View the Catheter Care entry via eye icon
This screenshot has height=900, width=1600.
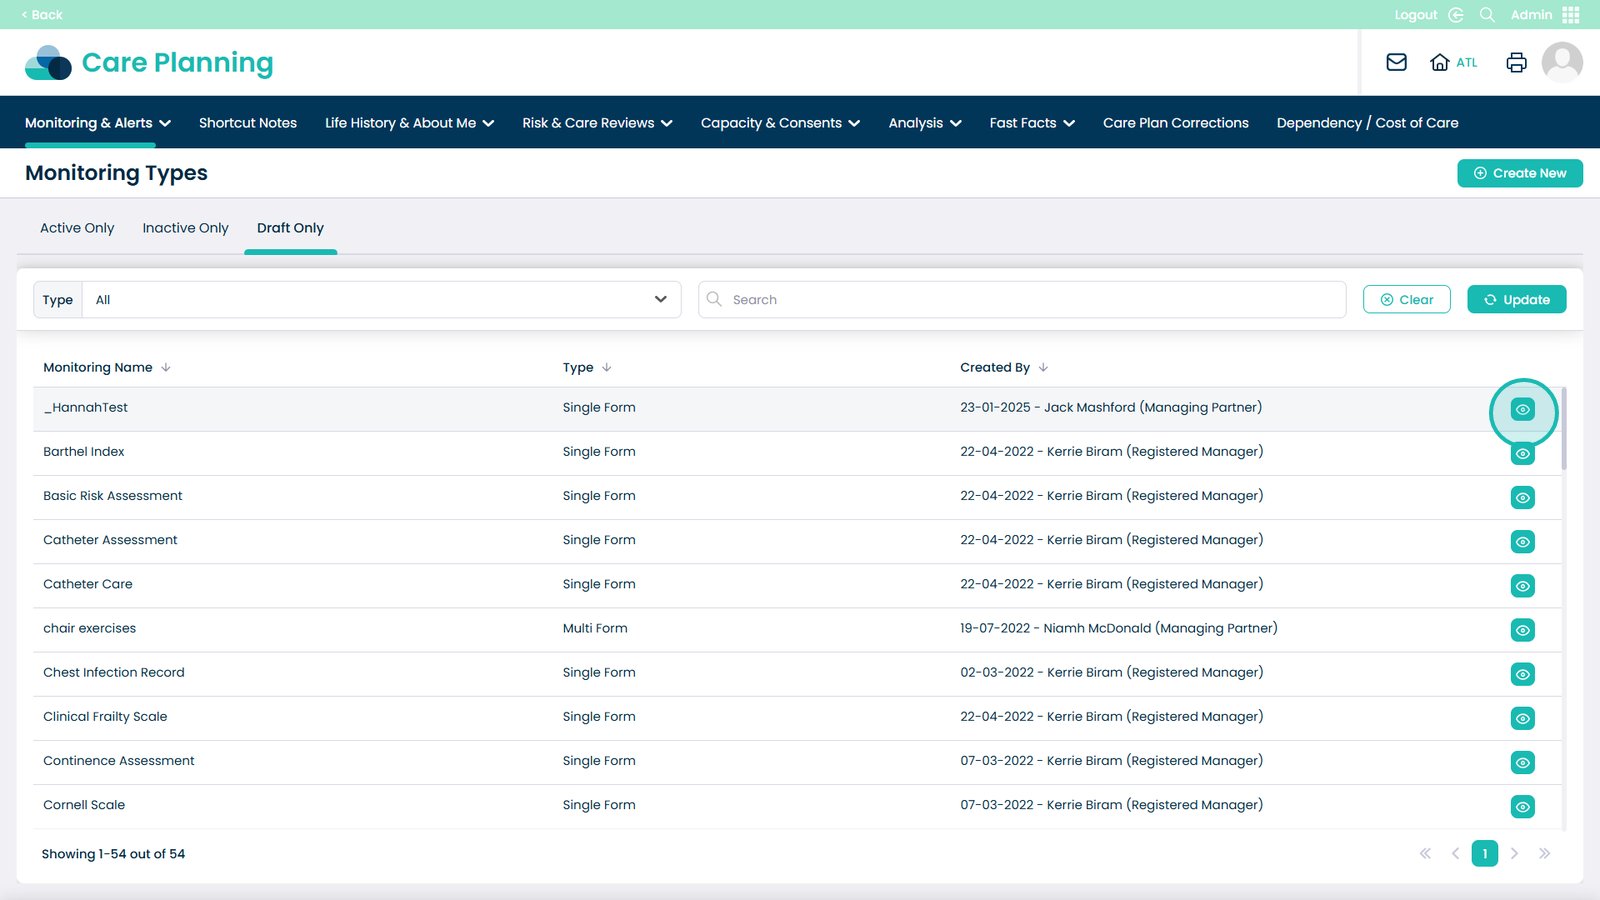click(x=1522, y=586)
